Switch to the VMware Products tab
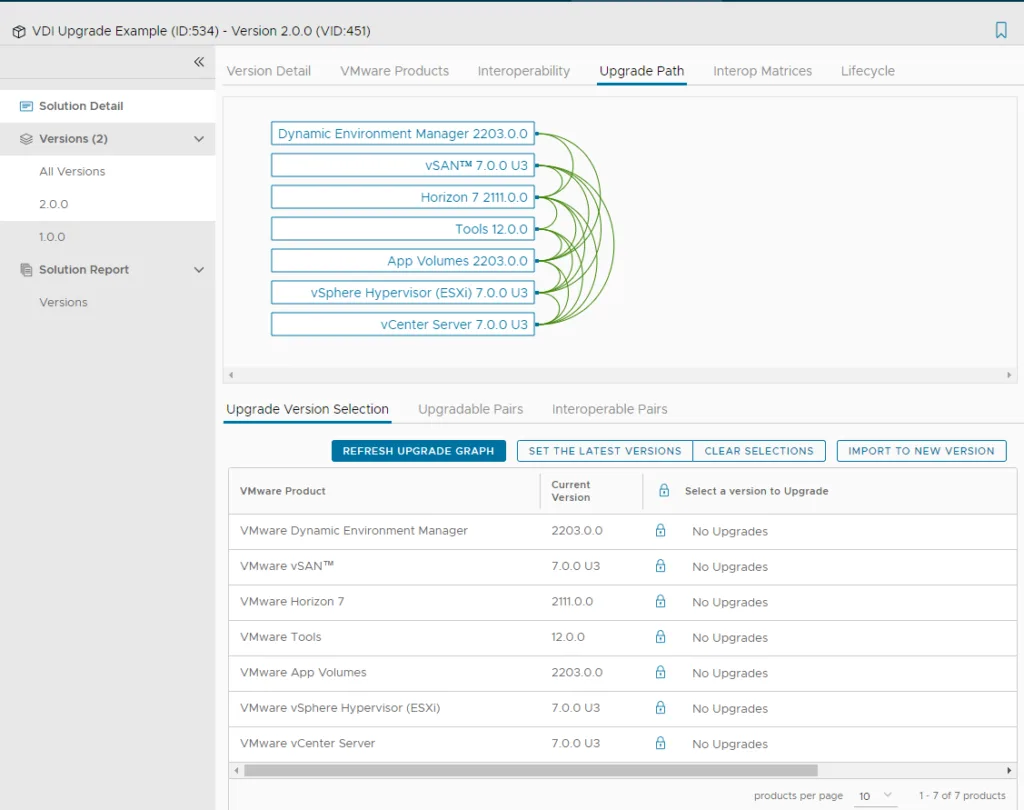The height and width of the screenshot is (810, 1024). click(x=394, y=71)
